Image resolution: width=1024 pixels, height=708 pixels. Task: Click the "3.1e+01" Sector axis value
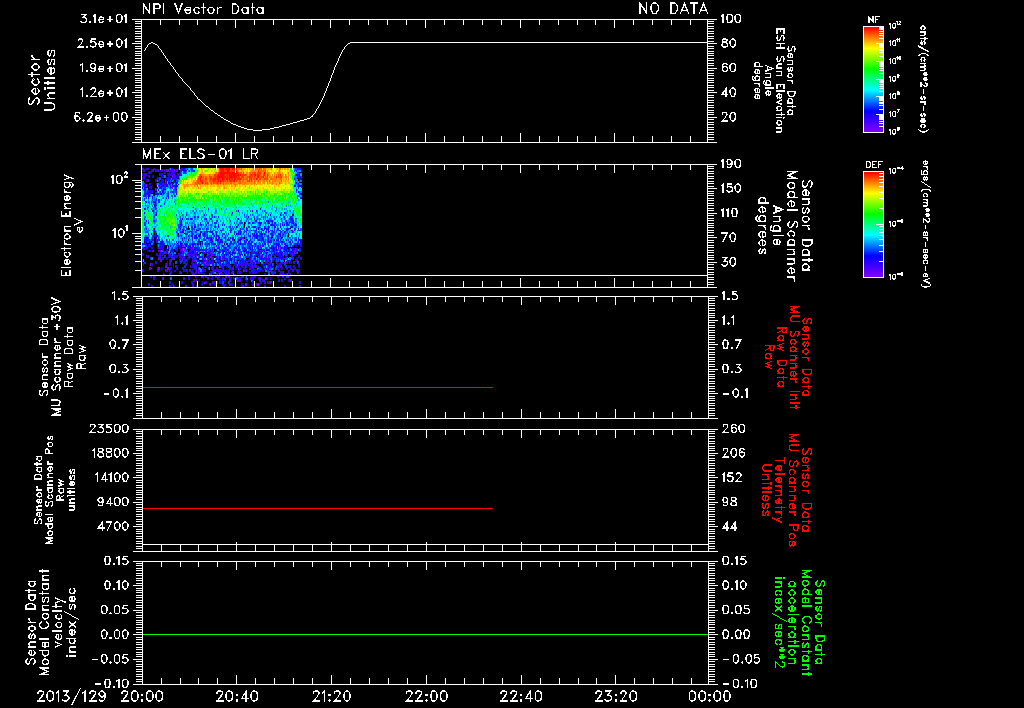tap(103, 18)
